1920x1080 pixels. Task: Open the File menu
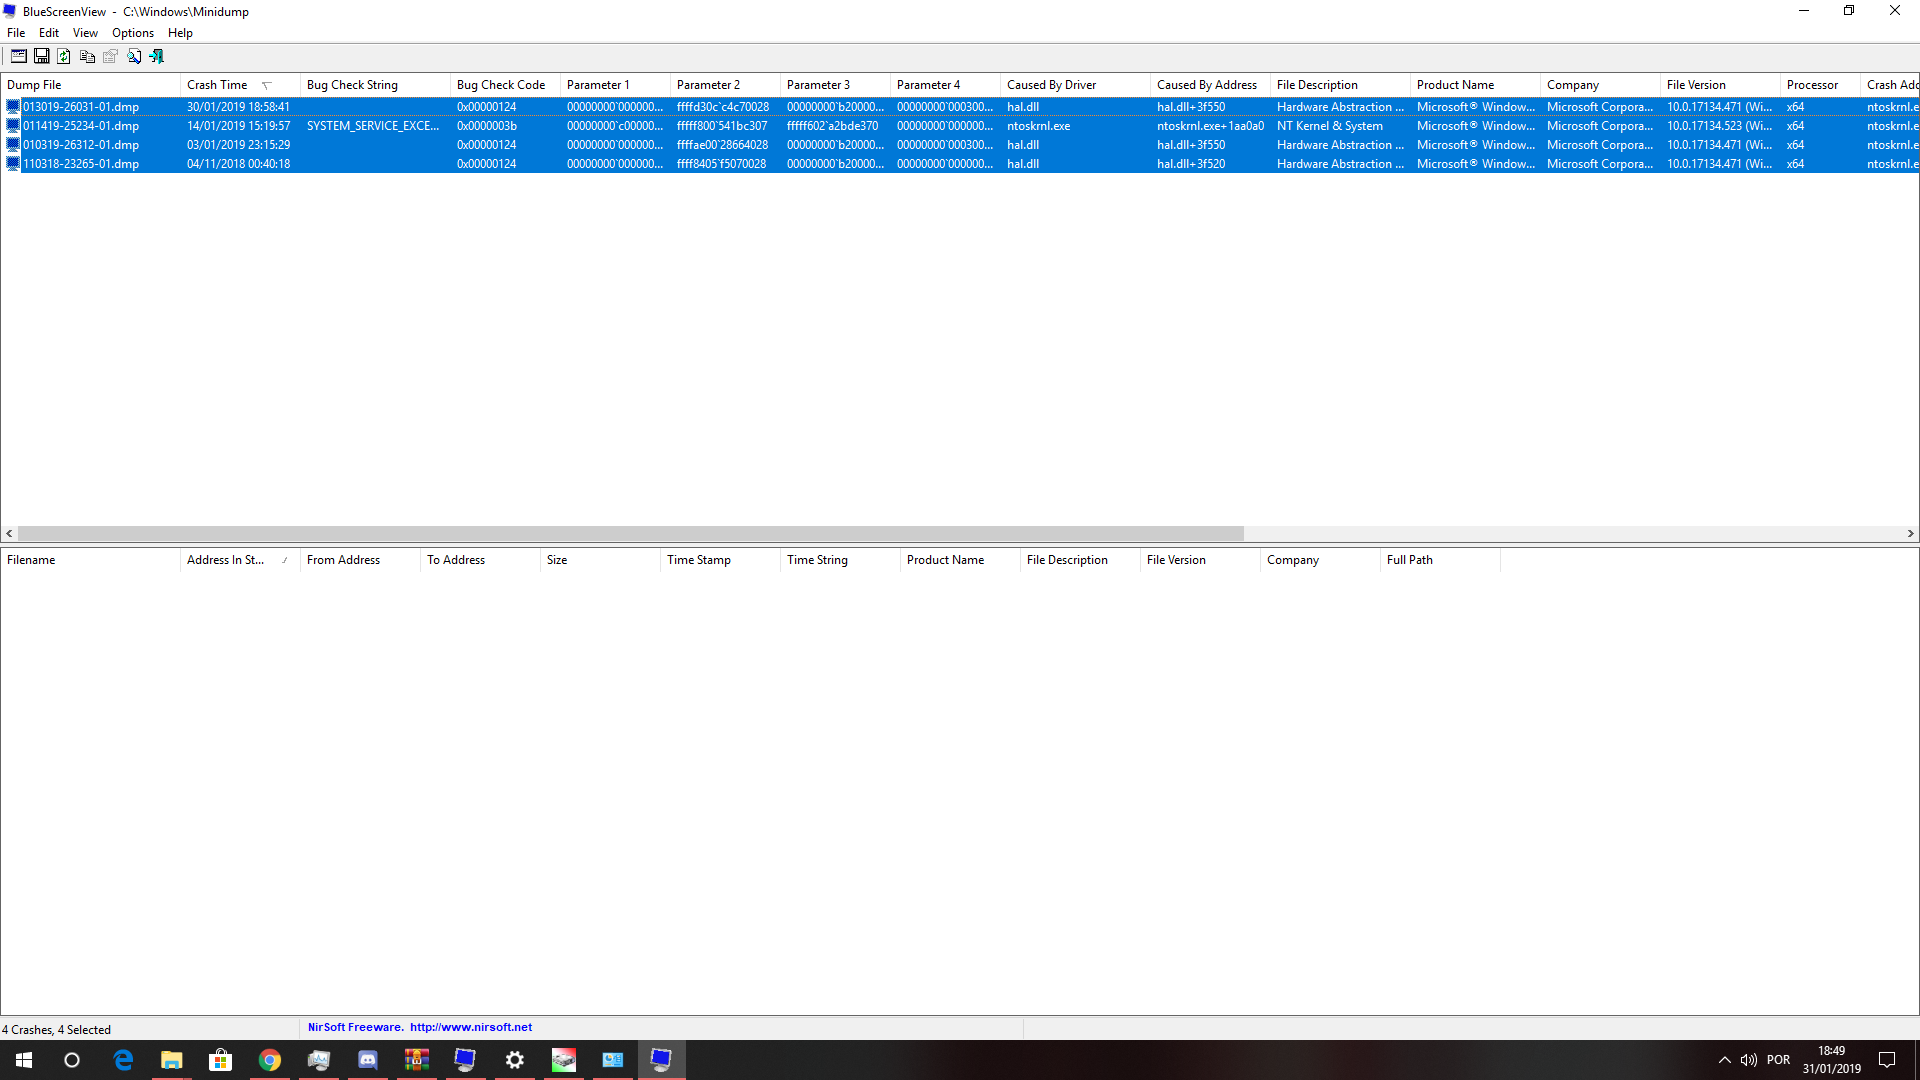(16, 33)
